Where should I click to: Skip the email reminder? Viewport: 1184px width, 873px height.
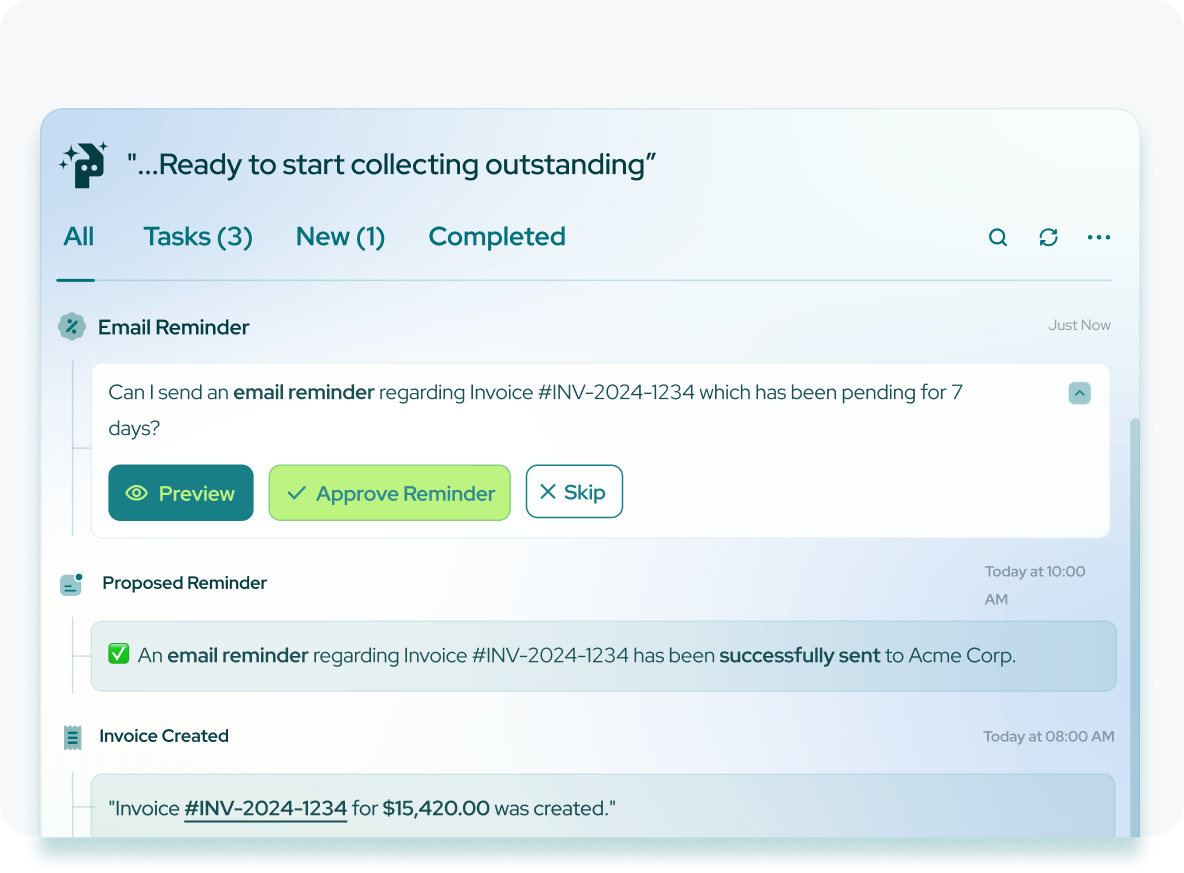pos(574,492)
